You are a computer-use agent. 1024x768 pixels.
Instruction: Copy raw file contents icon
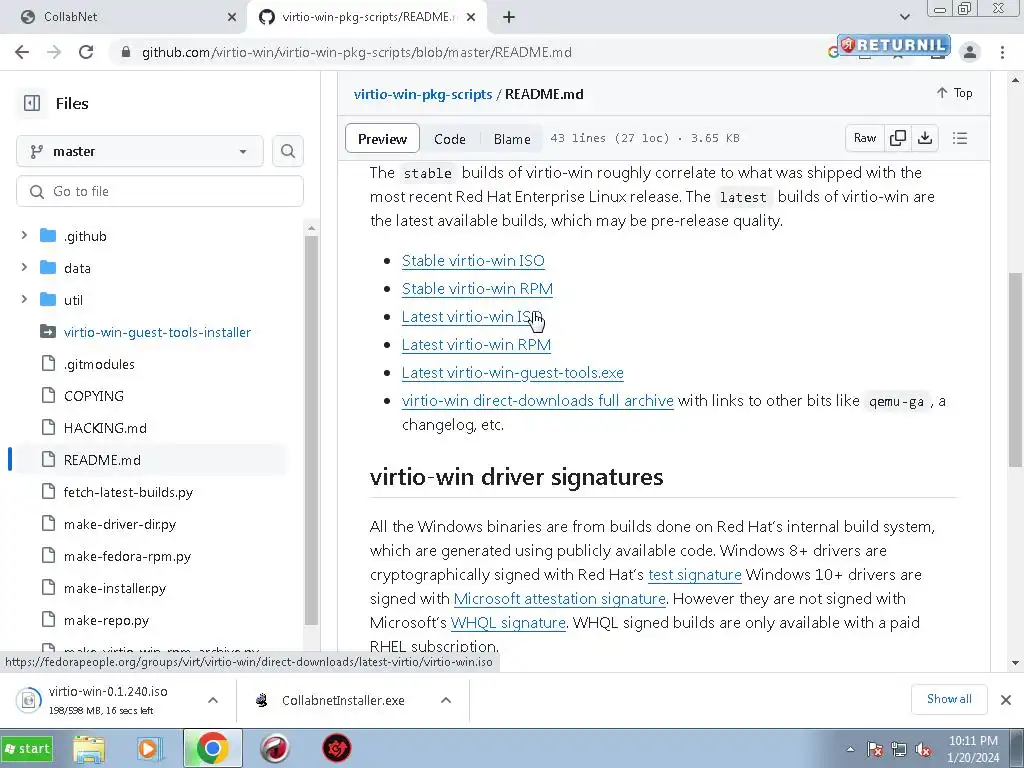point(898,138)
